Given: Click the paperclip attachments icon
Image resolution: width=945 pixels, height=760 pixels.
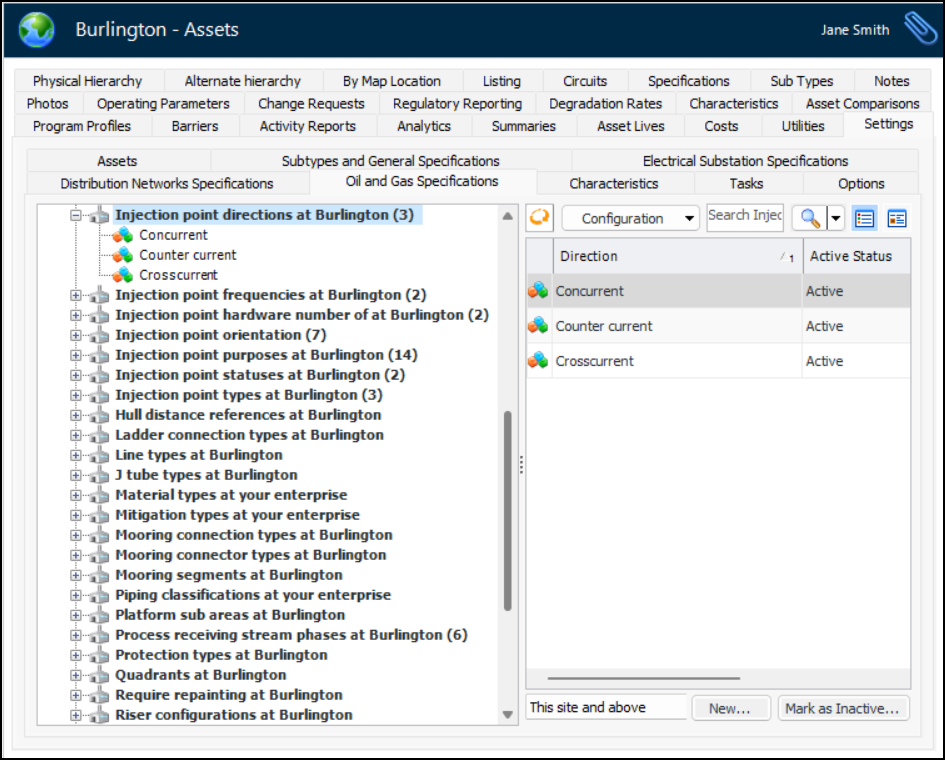Looking at the screenshot, I should pyautogui.click(x=919, y=29).
